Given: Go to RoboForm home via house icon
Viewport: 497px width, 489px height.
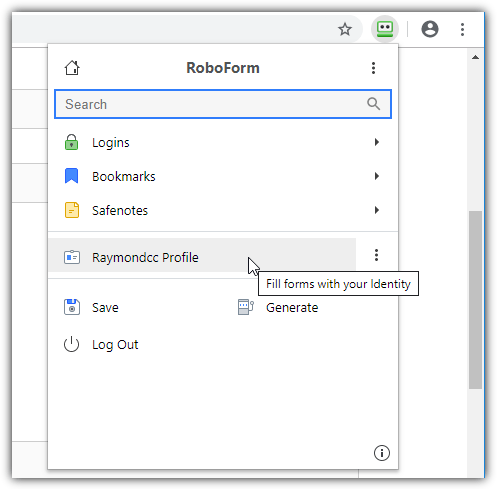Looking at the screenshot, I should tap(72, 68).
